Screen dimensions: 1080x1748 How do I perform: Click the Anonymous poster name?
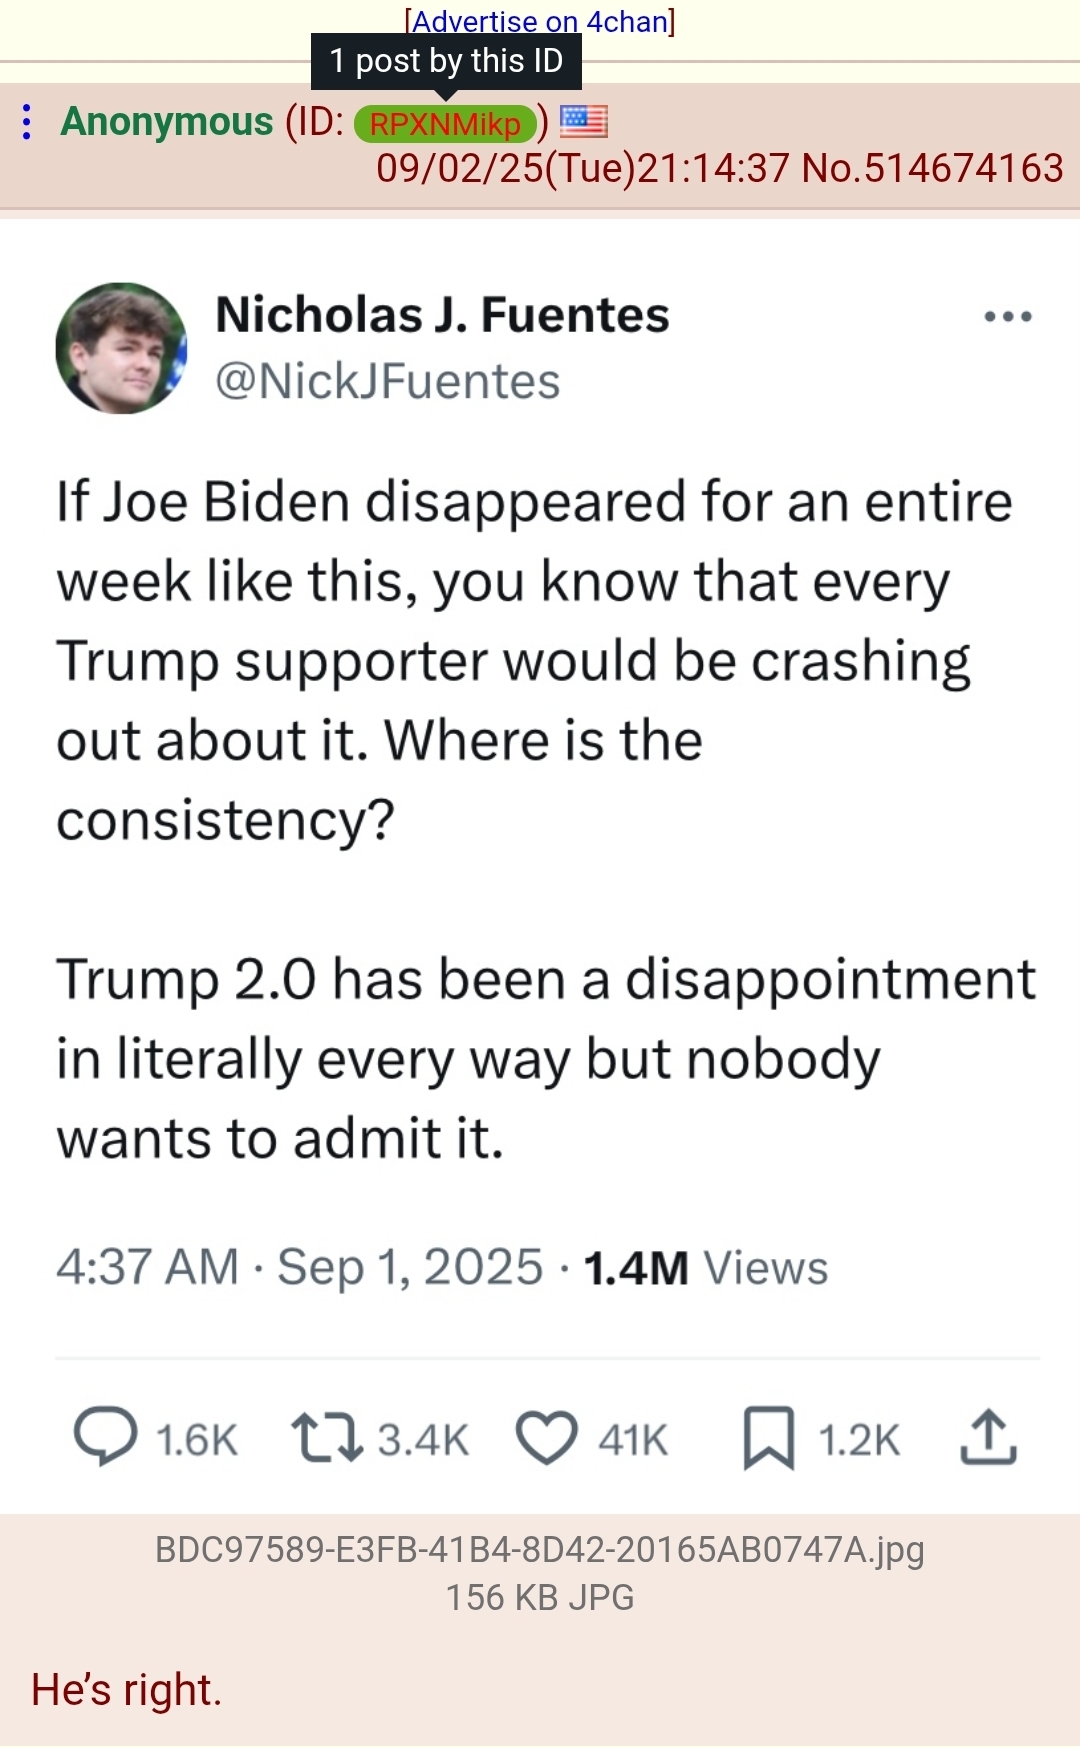[x=167, y=122]
